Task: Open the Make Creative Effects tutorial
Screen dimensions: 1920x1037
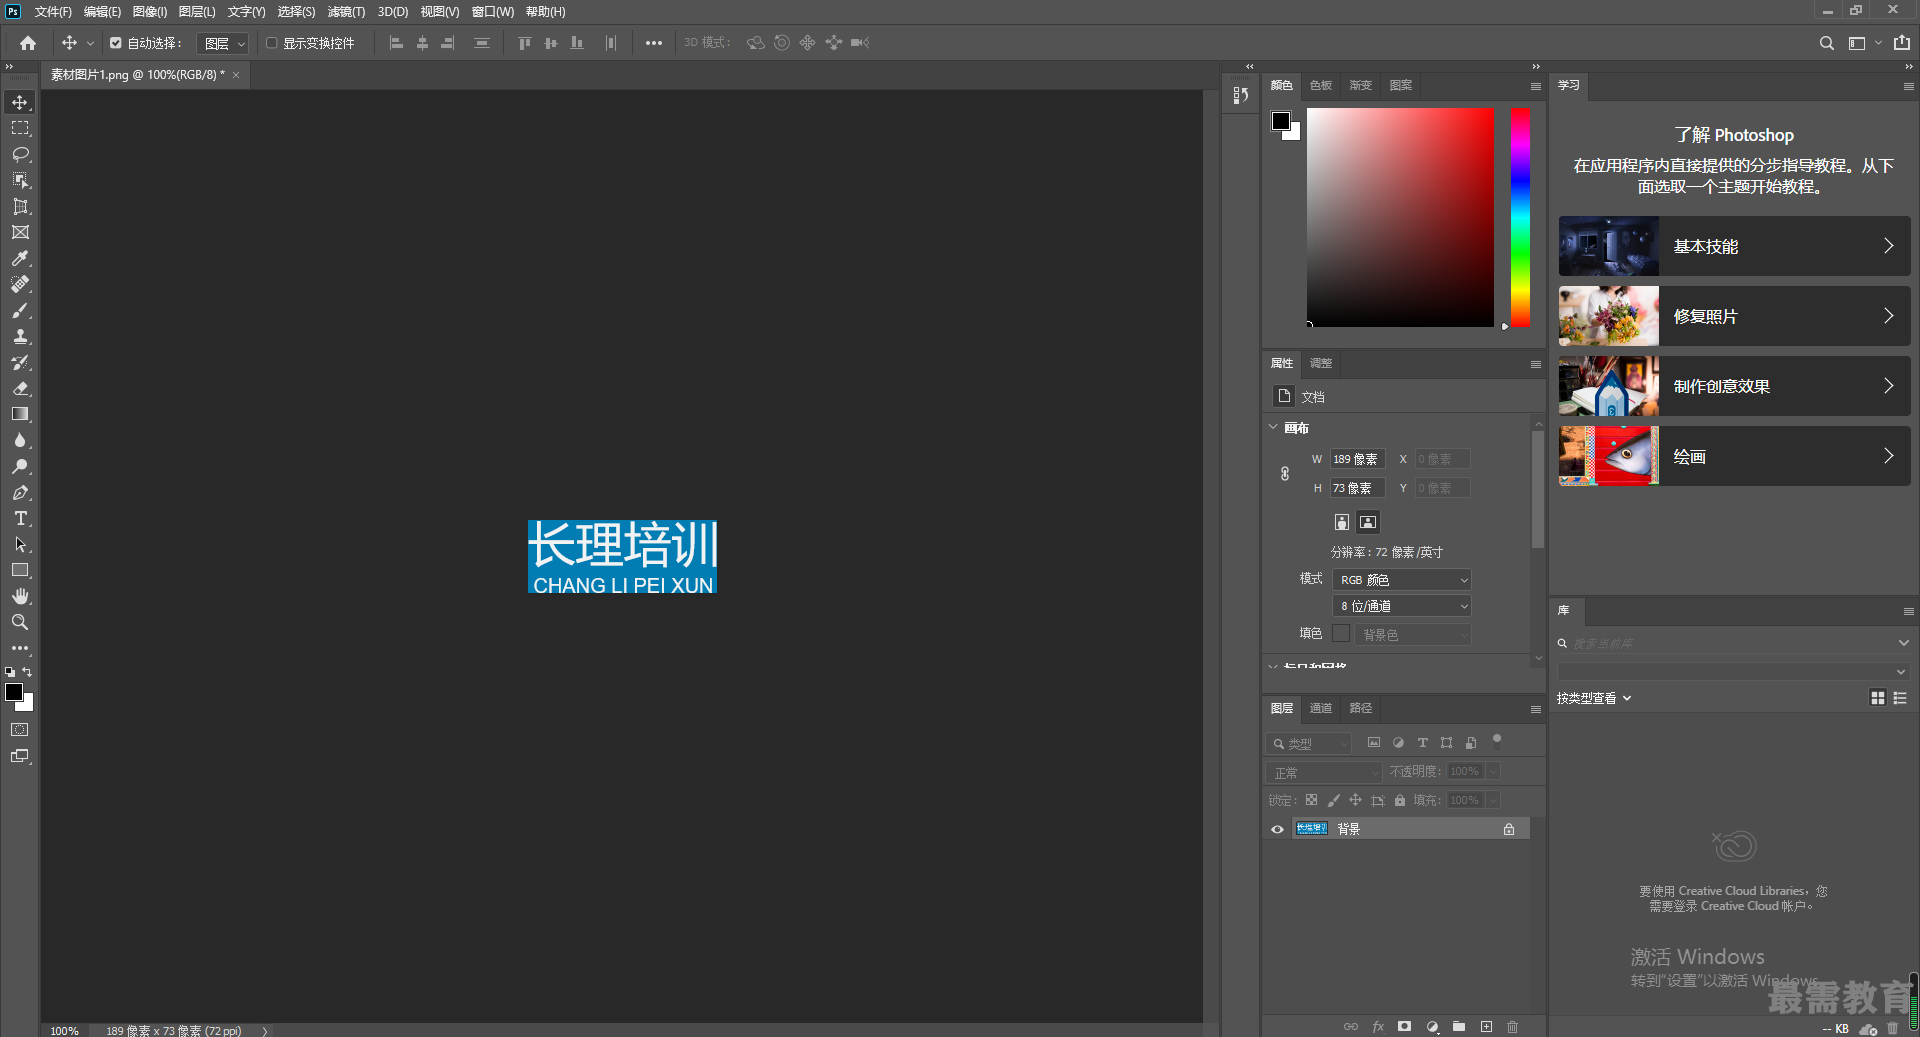Action: pyautogui.click(x=1734, y=386)
